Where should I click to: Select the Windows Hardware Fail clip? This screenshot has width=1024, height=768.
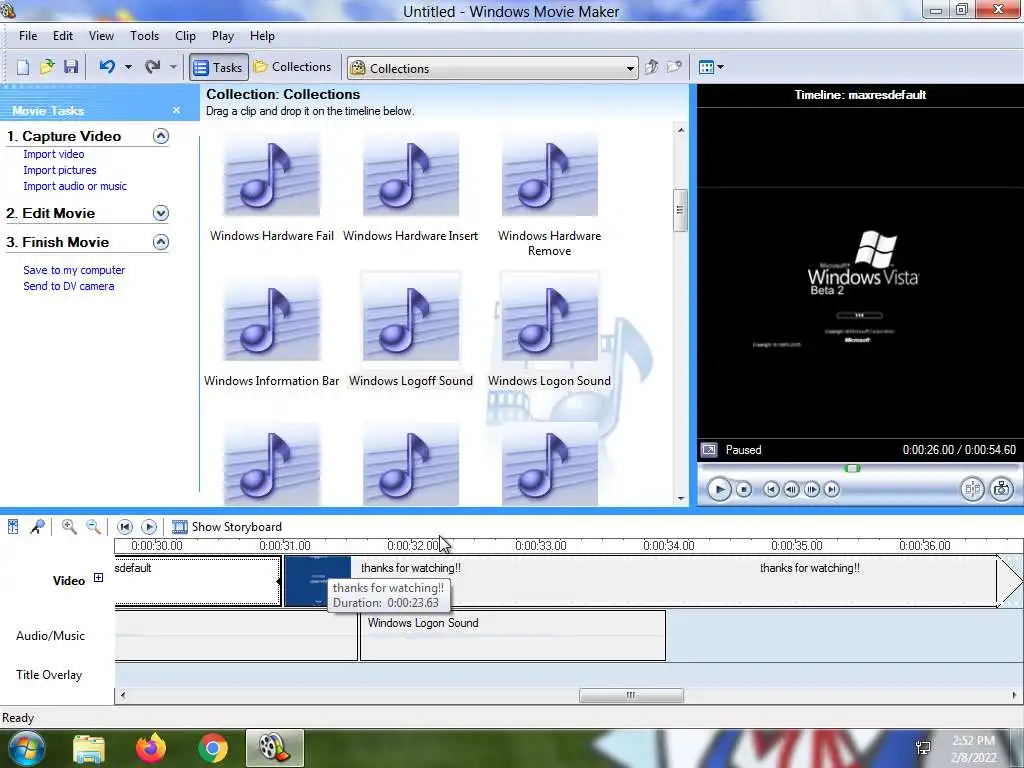click(x=272, y=188)
